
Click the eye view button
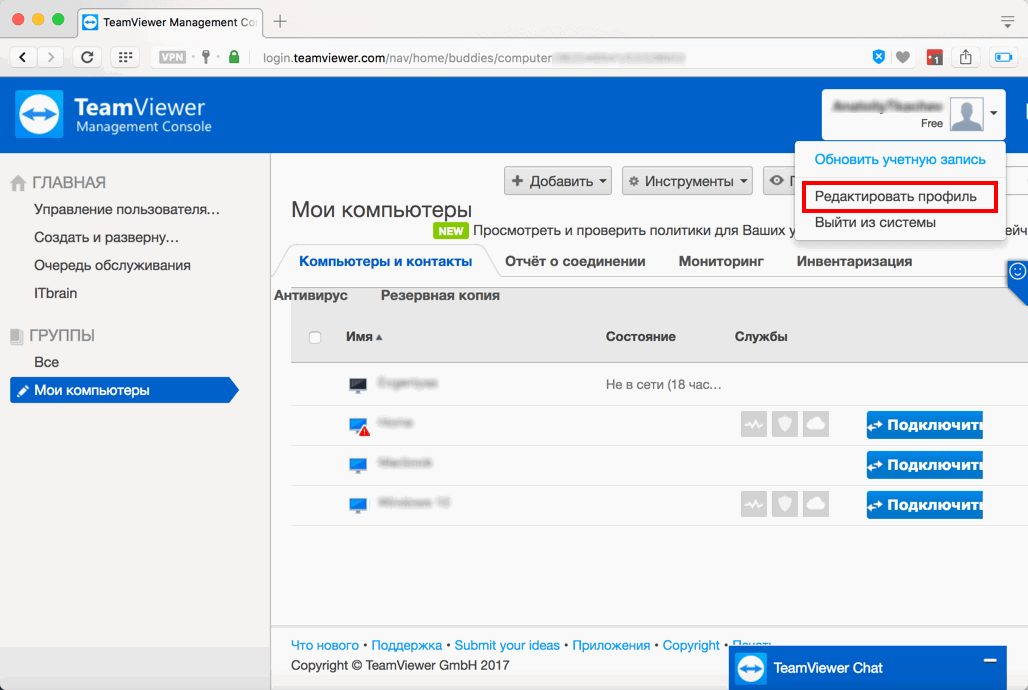coord(779,181)
